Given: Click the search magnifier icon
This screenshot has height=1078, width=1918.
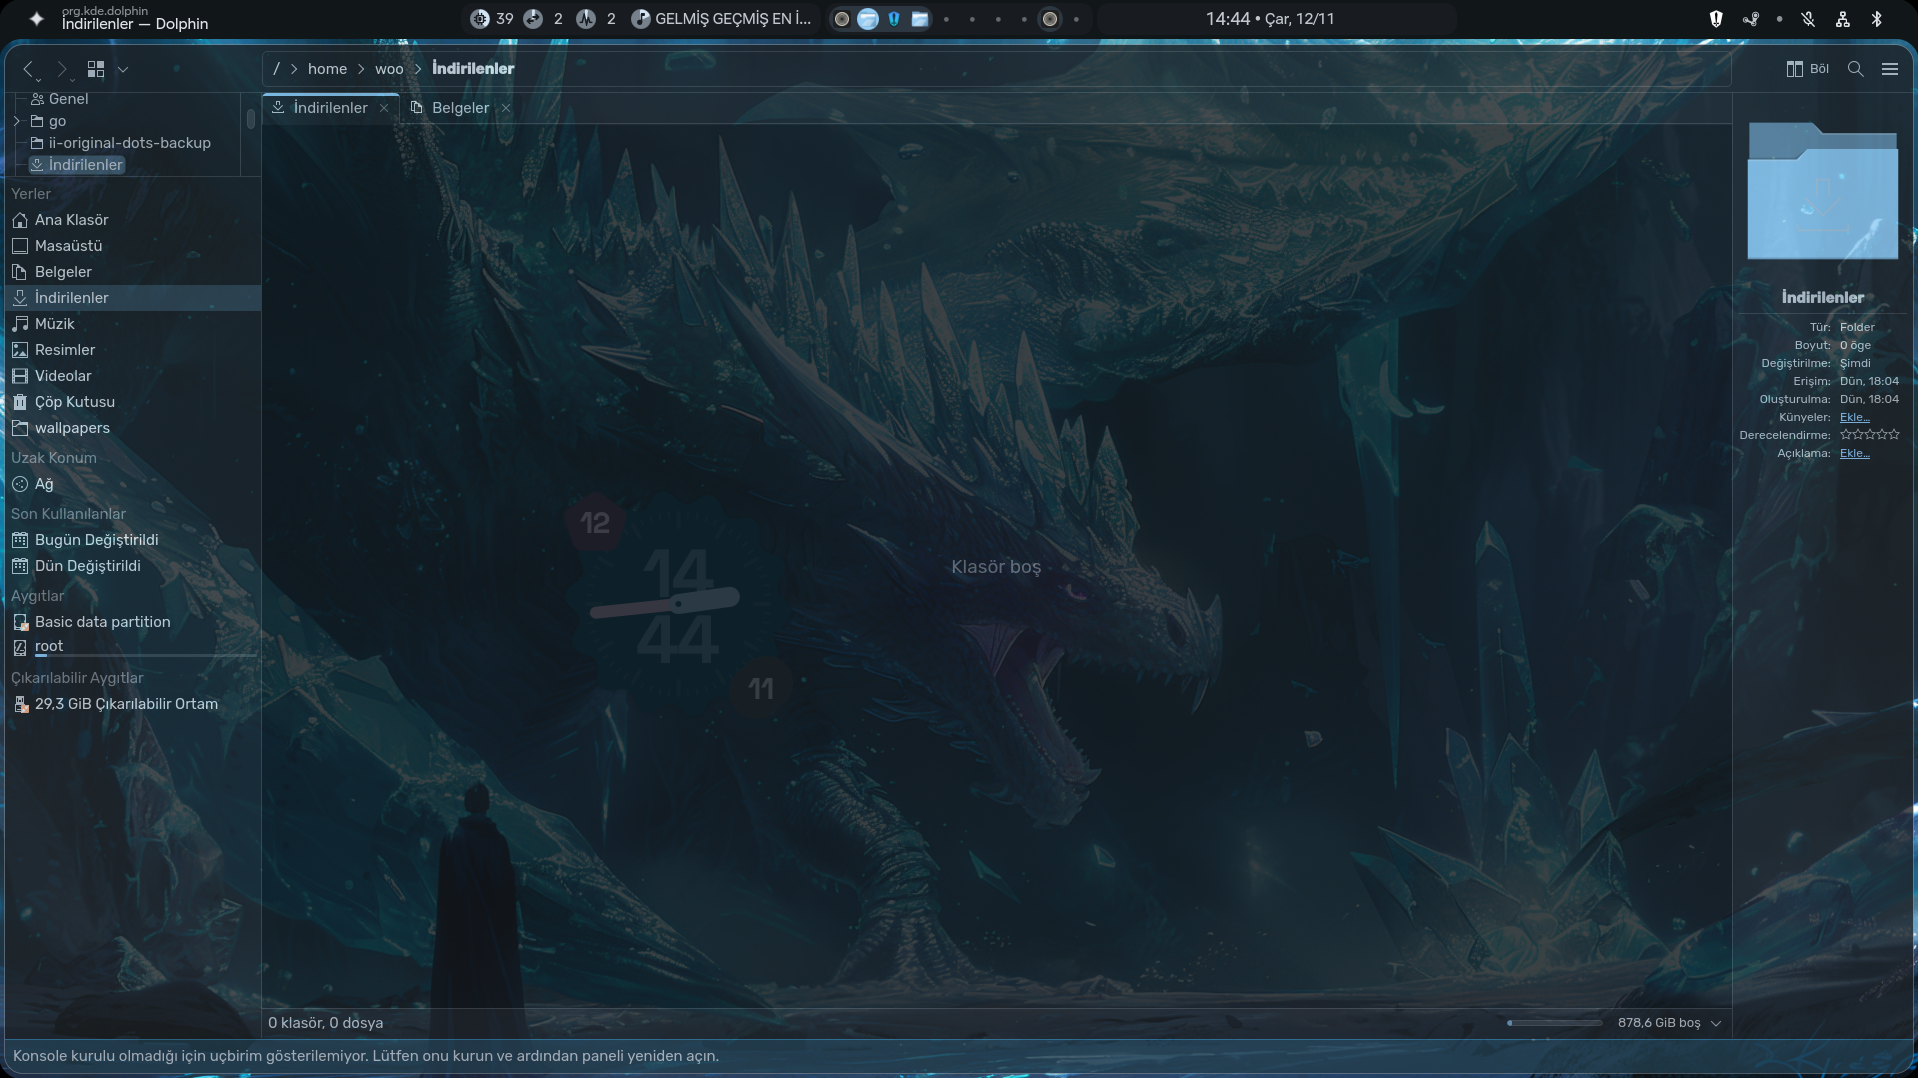Looking at the screenshot, I should coord(1855,69).
